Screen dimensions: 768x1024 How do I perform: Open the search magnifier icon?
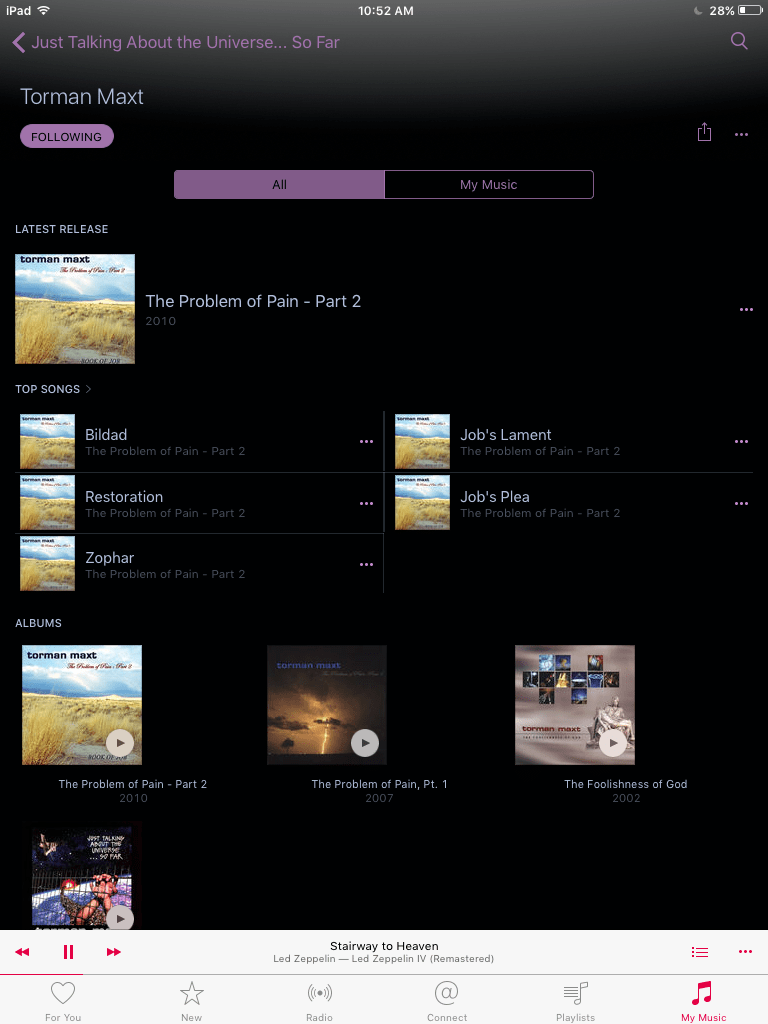(739, 41)
